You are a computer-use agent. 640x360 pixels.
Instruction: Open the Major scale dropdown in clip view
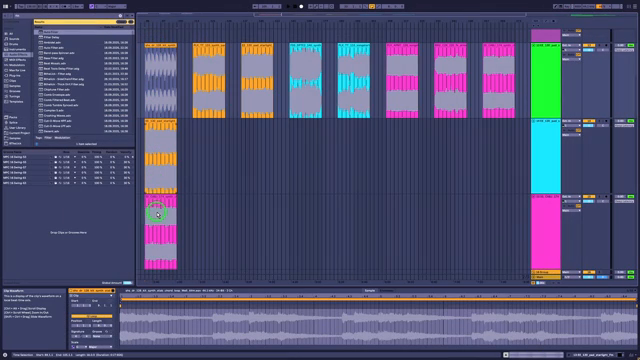tap(99, 347)
